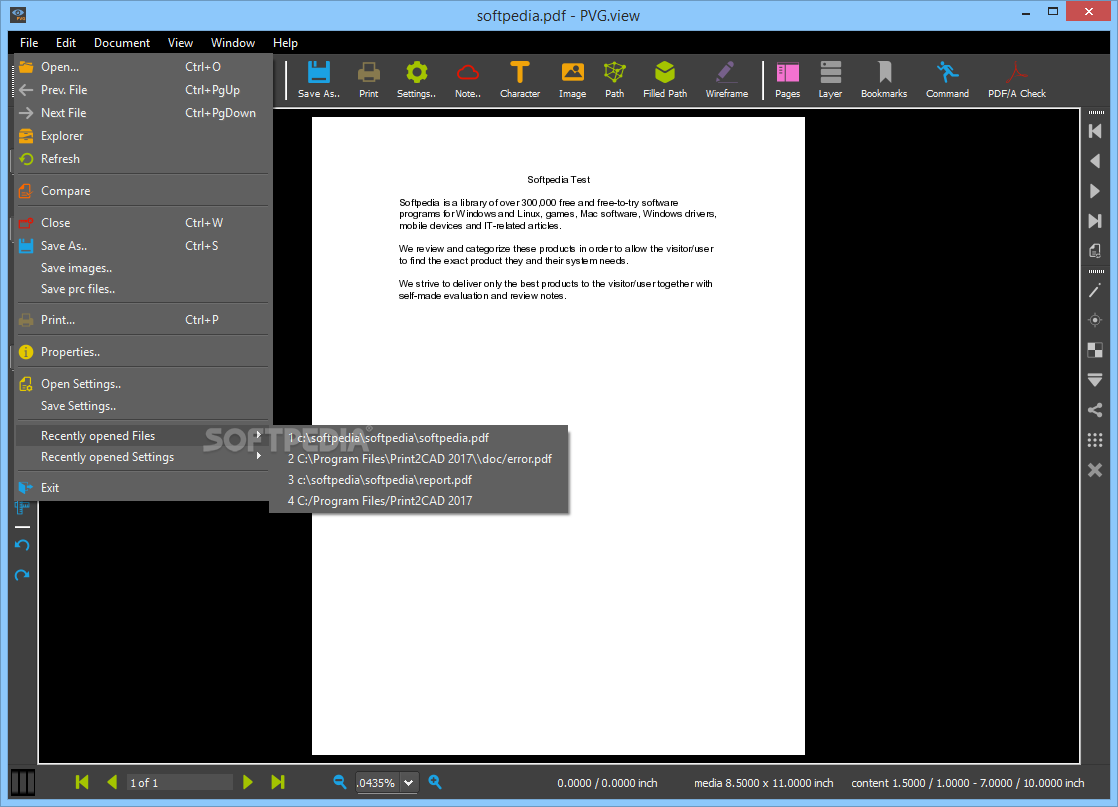This screenshot has height=807, width=1118.
Task: Choose Save images.. menu entry
Action: [143, 268]
